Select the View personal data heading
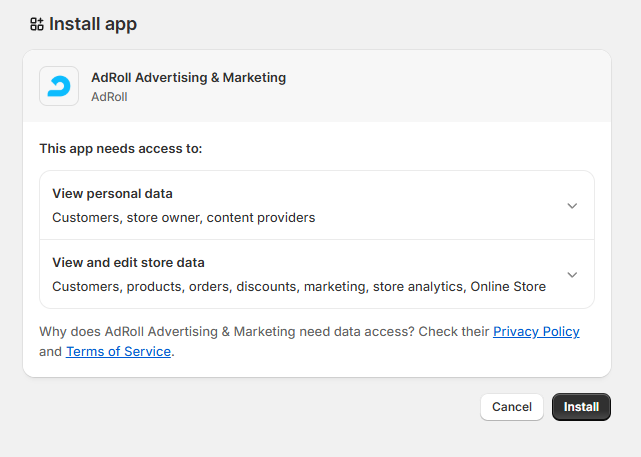The width and height of the screenshot is (641, 457). click(112, 194)
